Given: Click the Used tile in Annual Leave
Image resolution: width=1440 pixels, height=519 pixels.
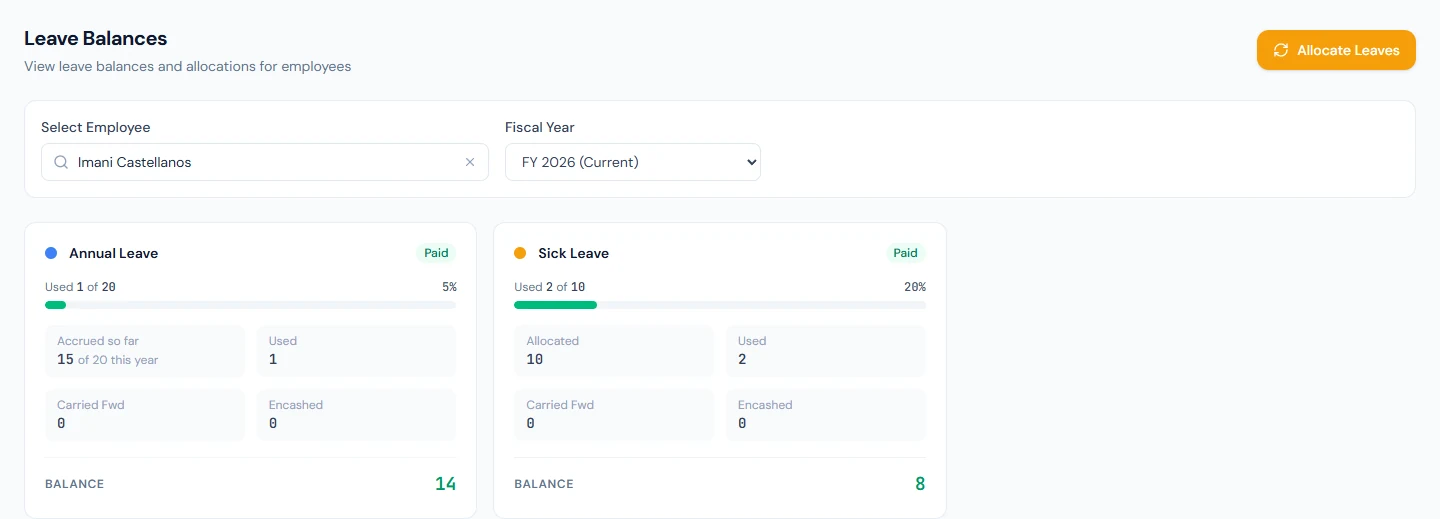Looking at the screenshot, I should pos(357,351).
